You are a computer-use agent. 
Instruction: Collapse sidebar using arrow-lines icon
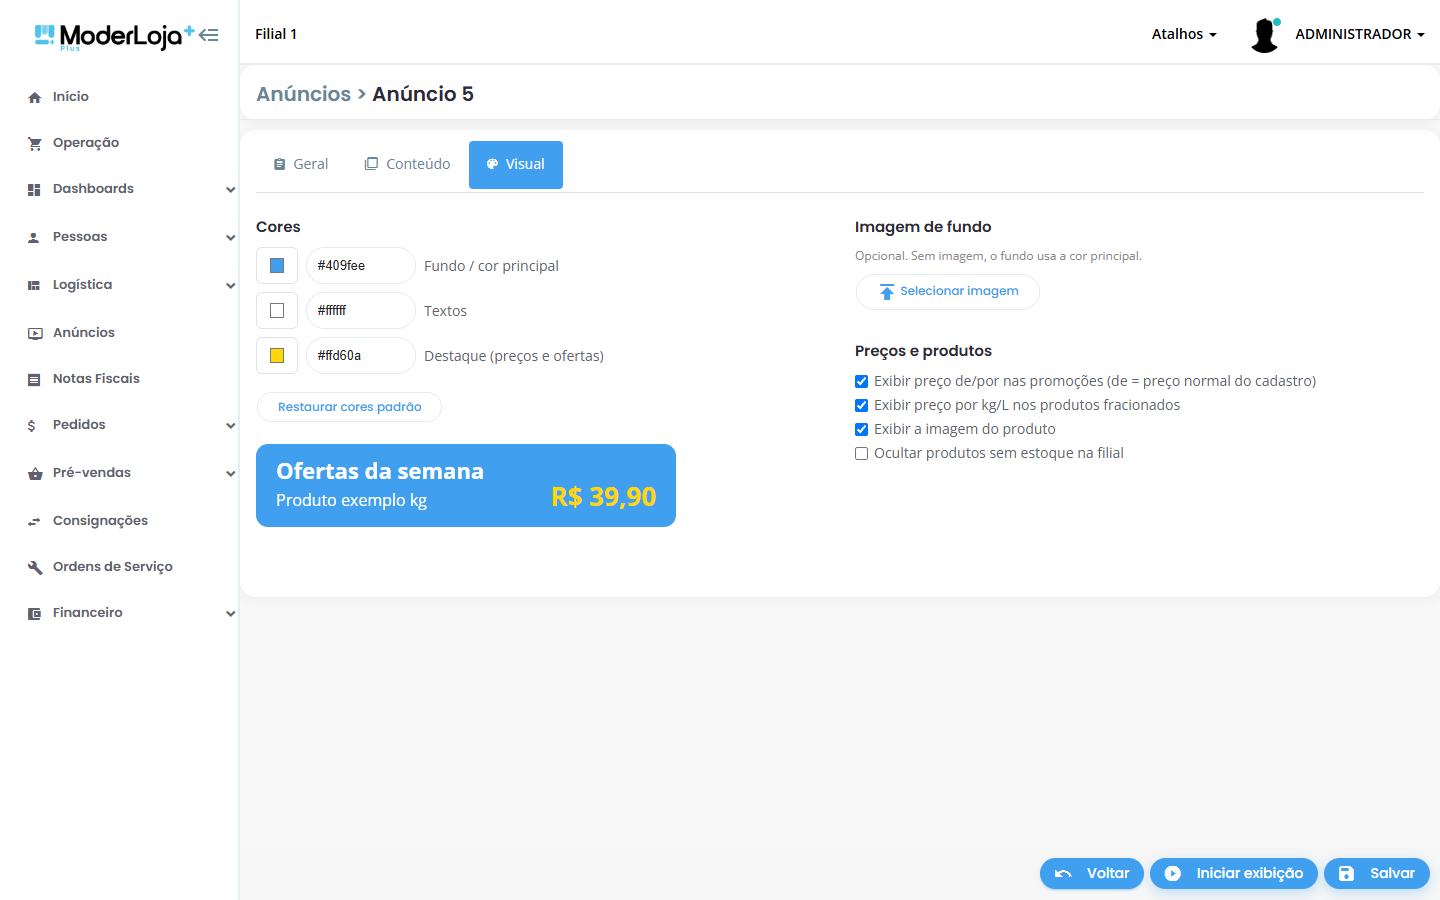coord(208,35)
